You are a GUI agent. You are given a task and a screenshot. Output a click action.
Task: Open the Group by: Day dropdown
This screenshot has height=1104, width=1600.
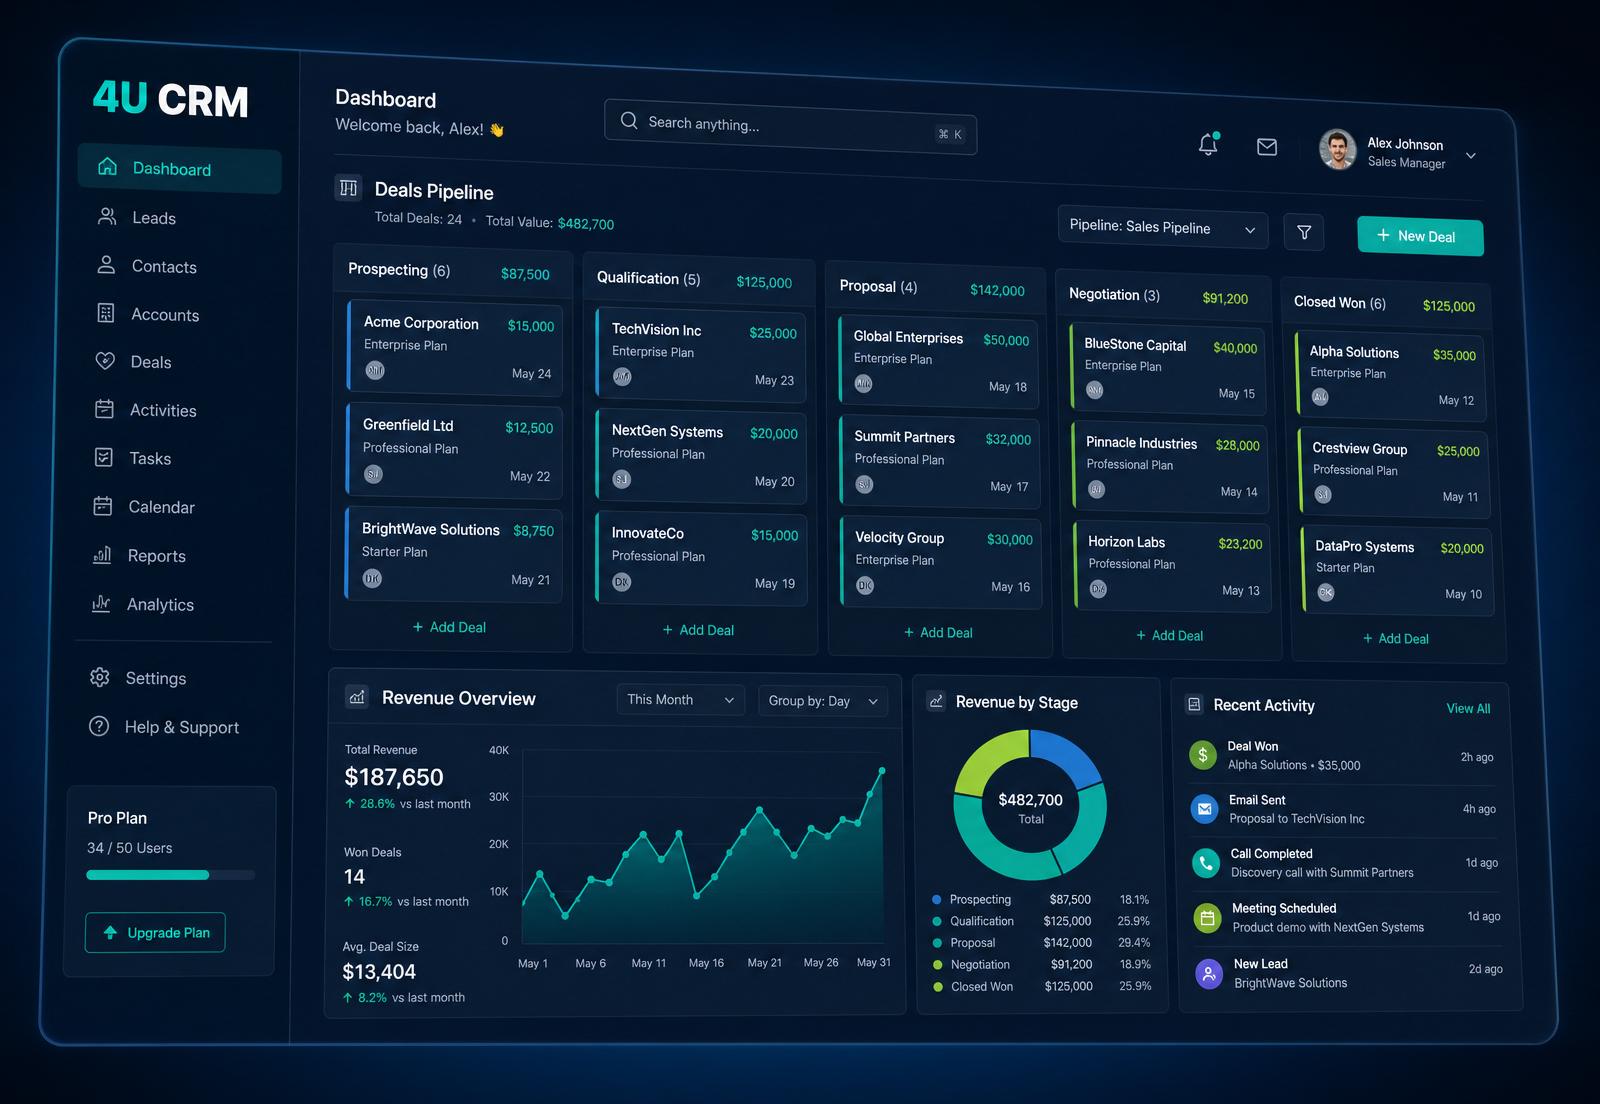(822, 701)
